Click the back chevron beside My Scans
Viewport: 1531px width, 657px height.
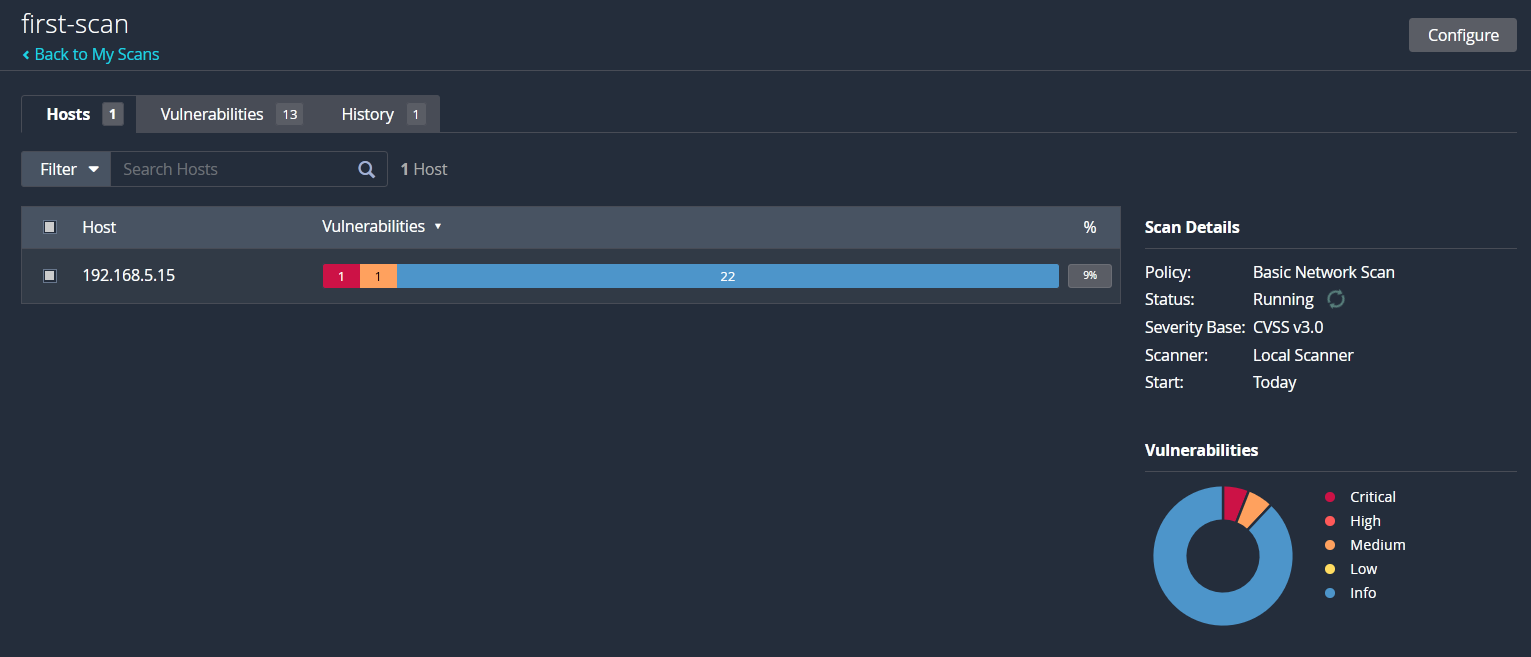(26, 55)
